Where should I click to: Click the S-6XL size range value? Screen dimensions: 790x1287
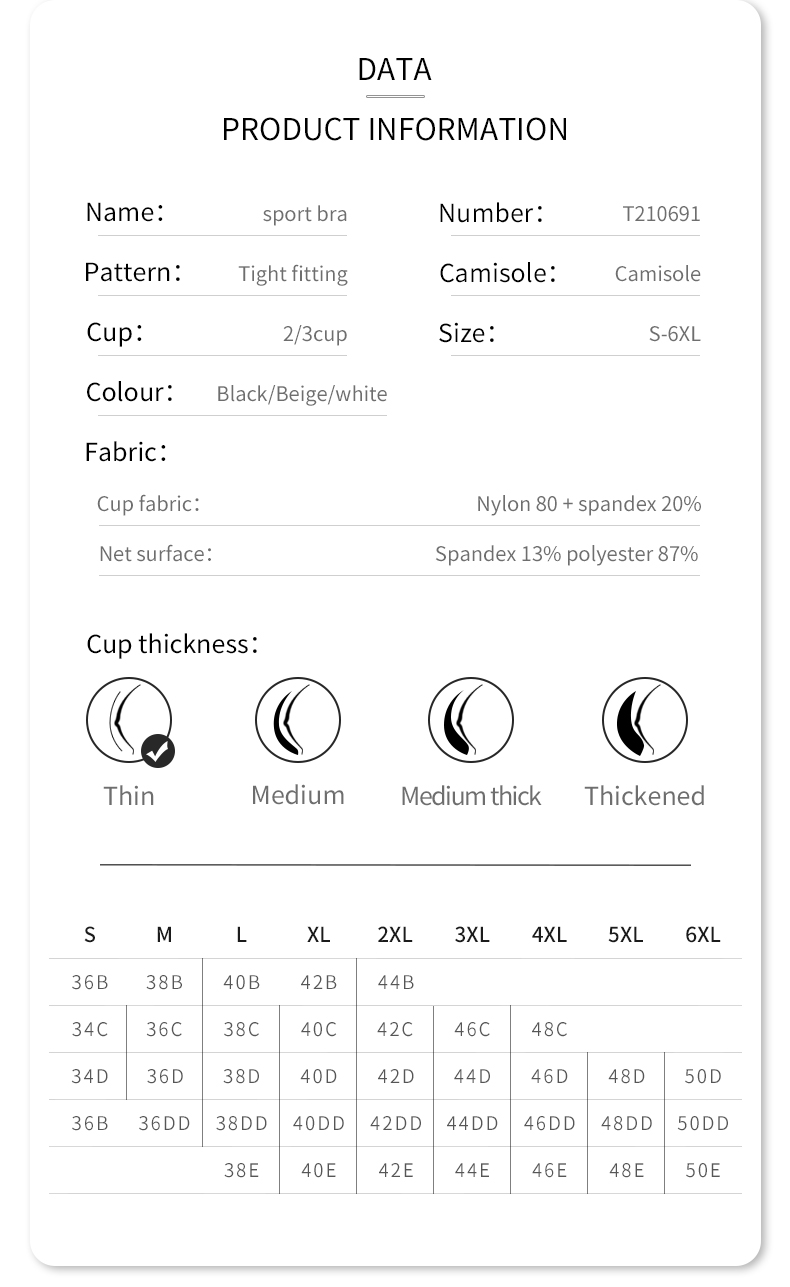click(x=674, y=334)
